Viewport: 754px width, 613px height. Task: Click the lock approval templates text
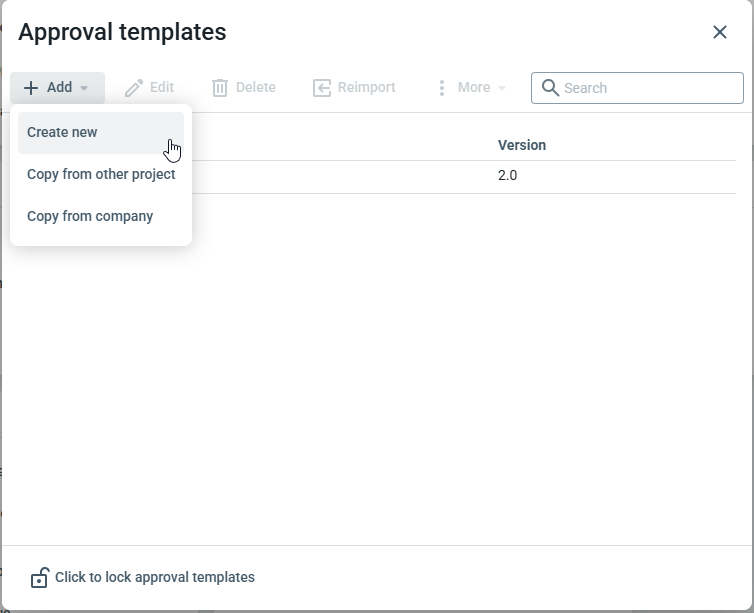[x=155, y=577]
